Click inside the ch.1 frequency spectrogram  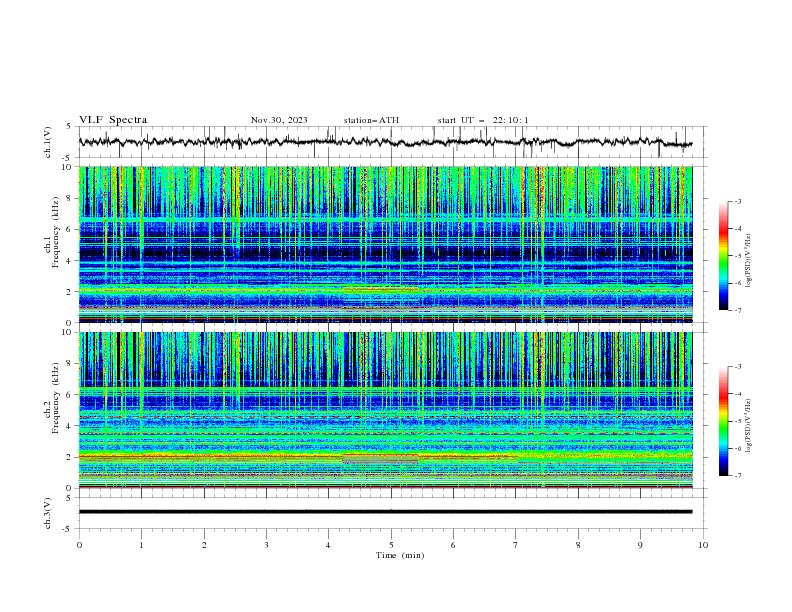pos(385,244)
